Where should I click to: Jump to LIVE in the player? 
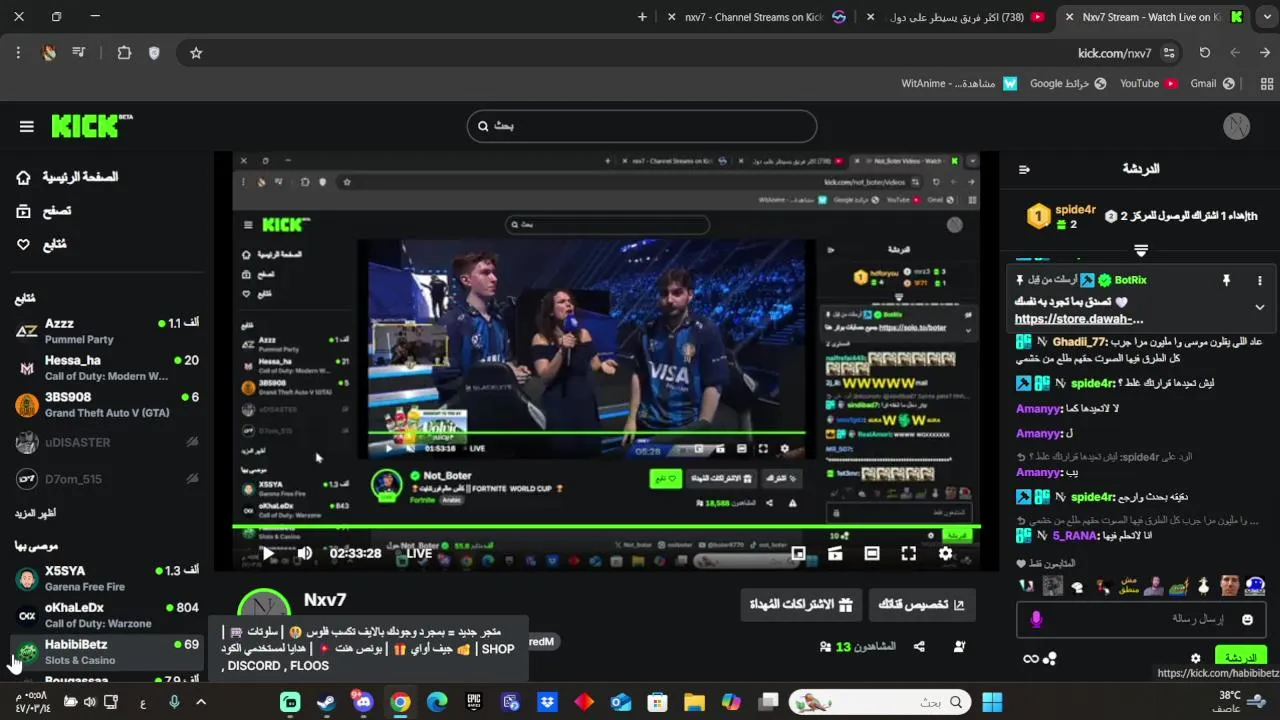pyautogui.click(x=419, y=553)
